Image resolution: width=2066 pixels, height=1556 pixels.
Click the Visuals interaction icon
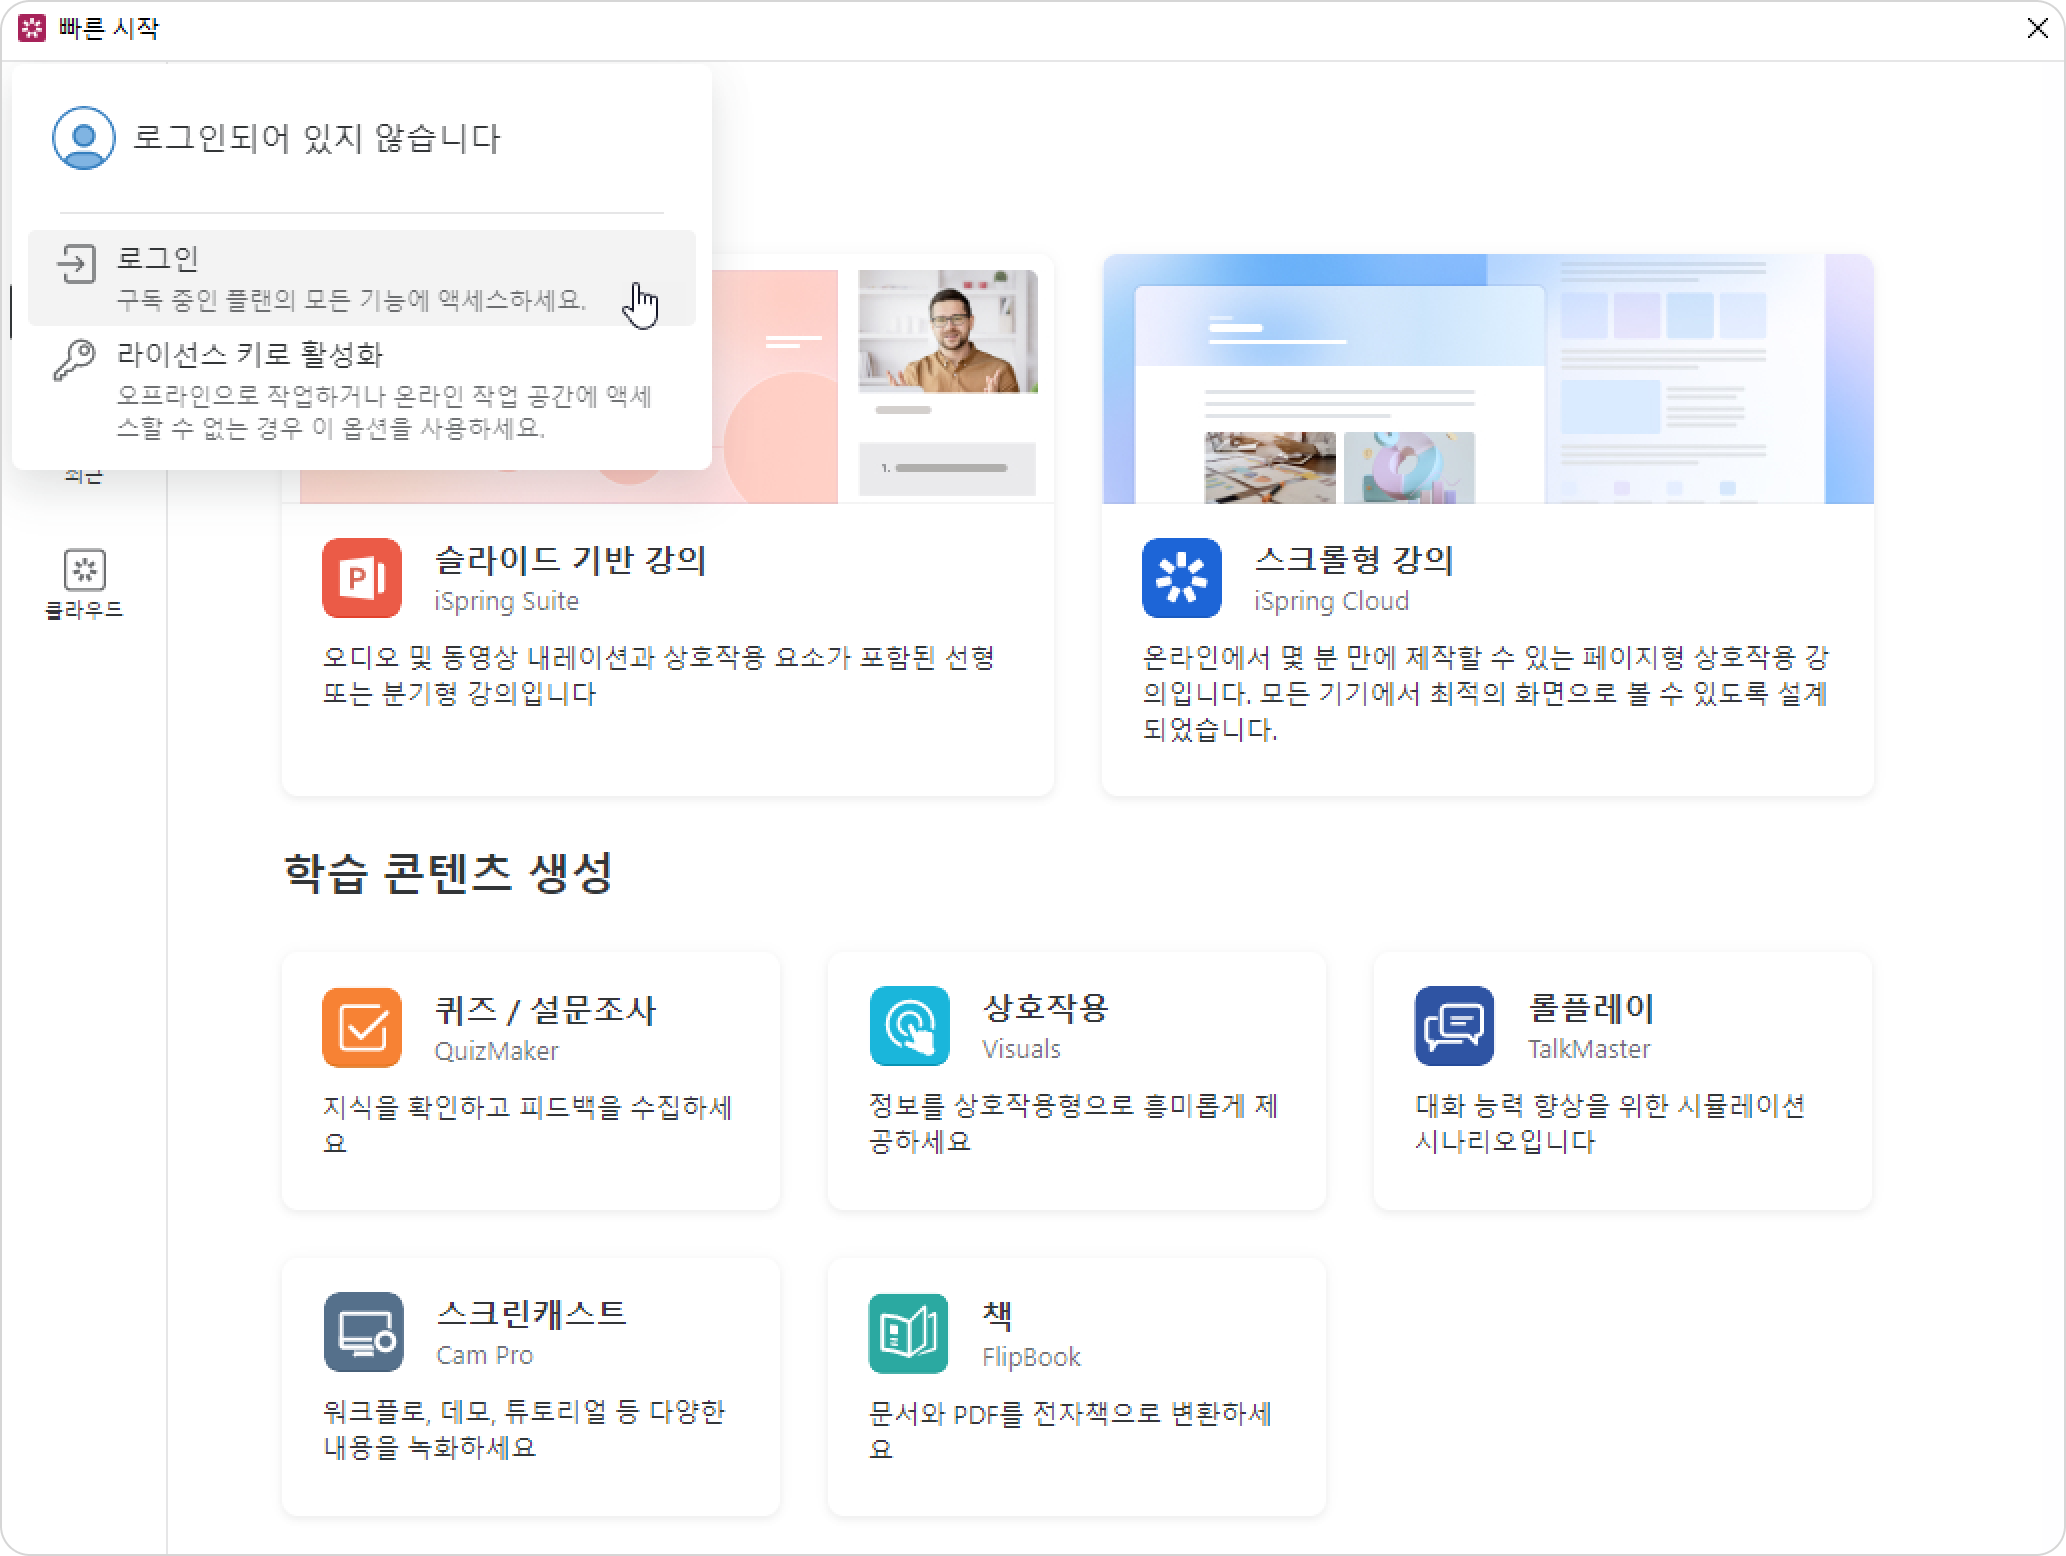click(x=908, y=1026)
